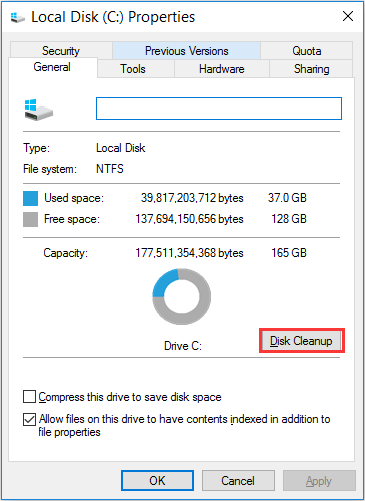Image resolution: width=365 pixels, height=501 pixels.
Task: Toggle Compress this drive to save disk space
Action: 29,397
